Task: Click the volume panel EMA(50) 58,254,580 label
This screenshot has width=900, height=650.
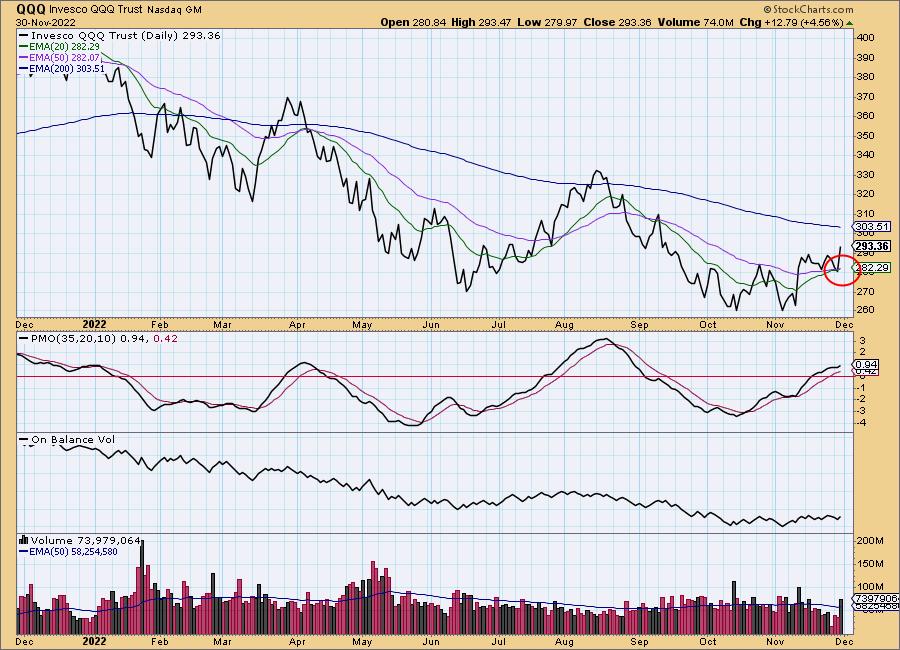Action: pyautogui.click(x=68, y=551)
